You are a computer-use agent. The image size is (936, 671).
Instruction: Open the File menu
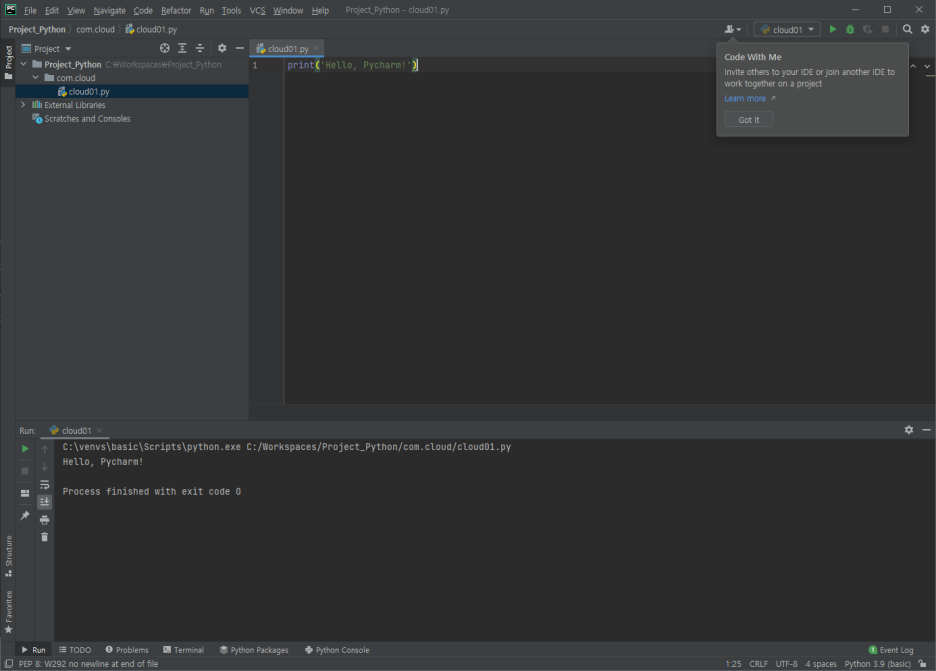click(30, 10)
